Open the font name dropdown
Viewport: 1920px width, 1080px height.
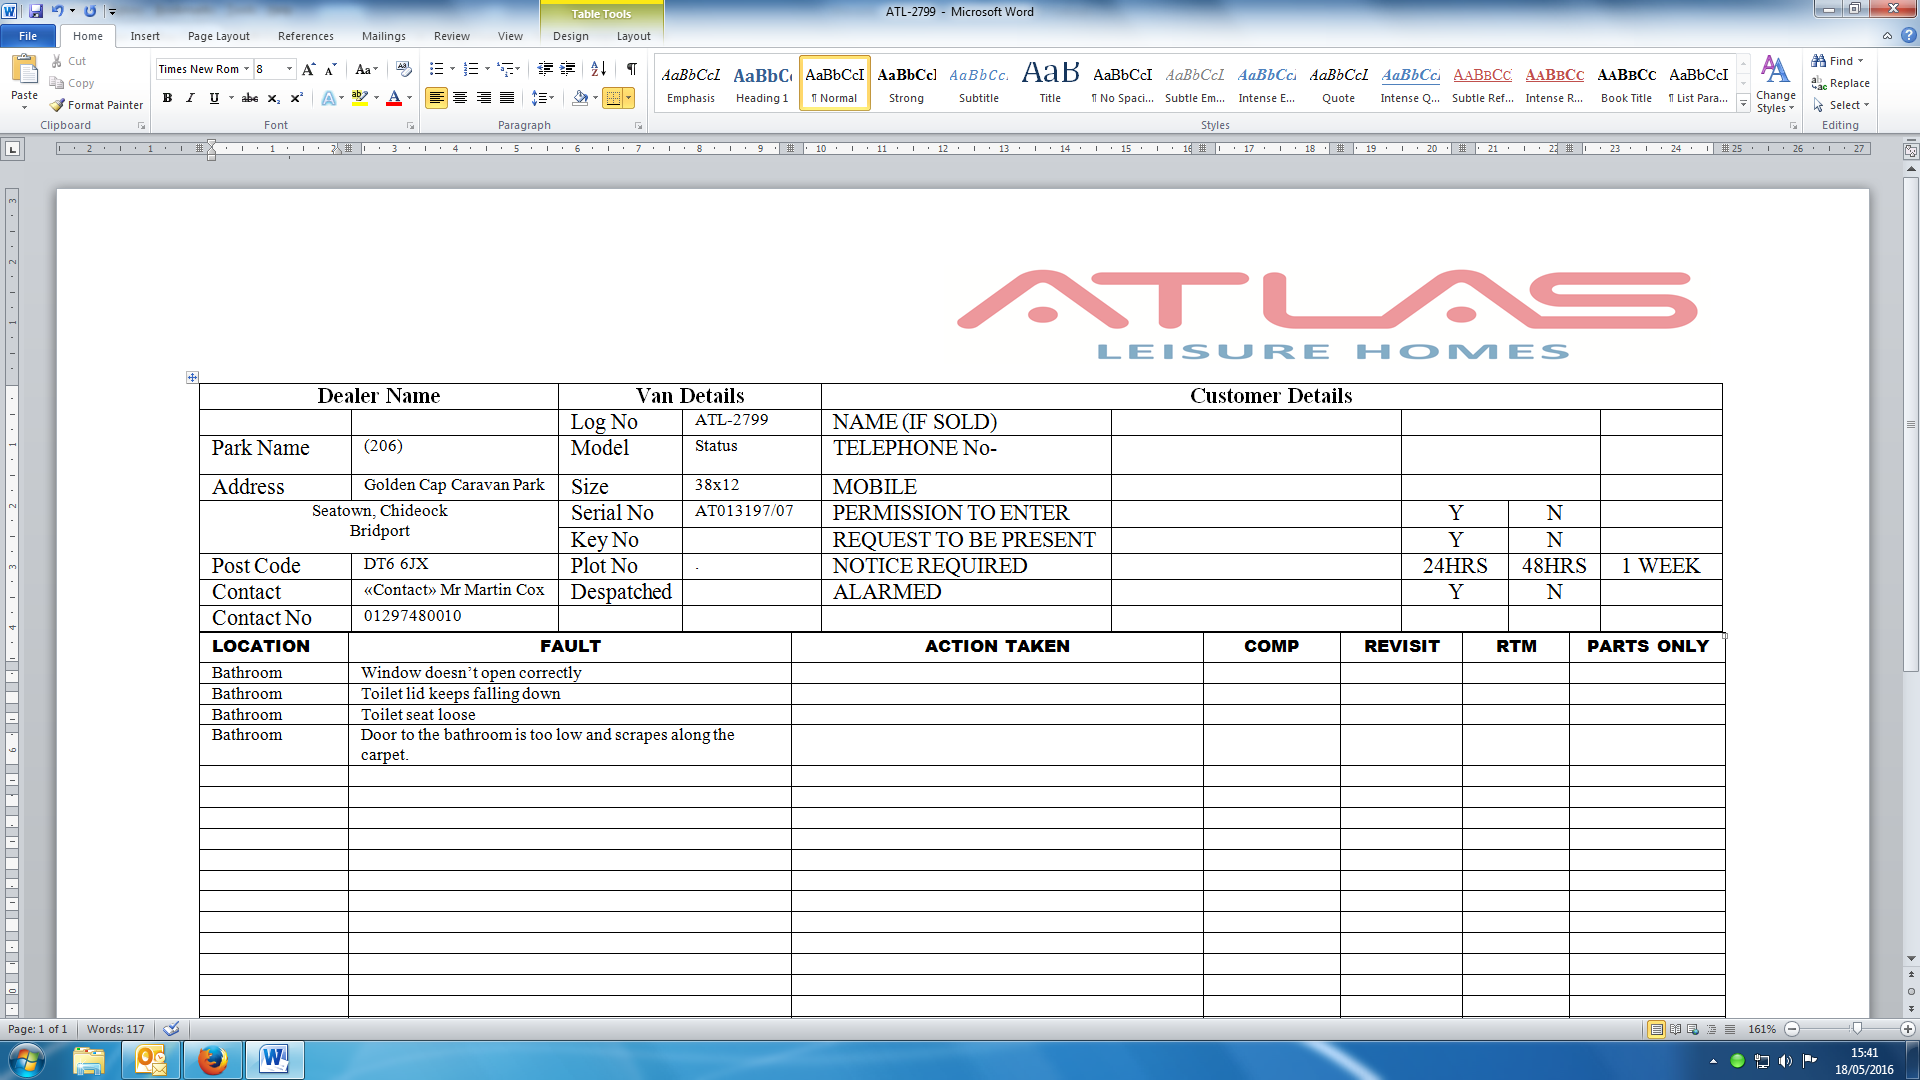(x=246, y=69)
